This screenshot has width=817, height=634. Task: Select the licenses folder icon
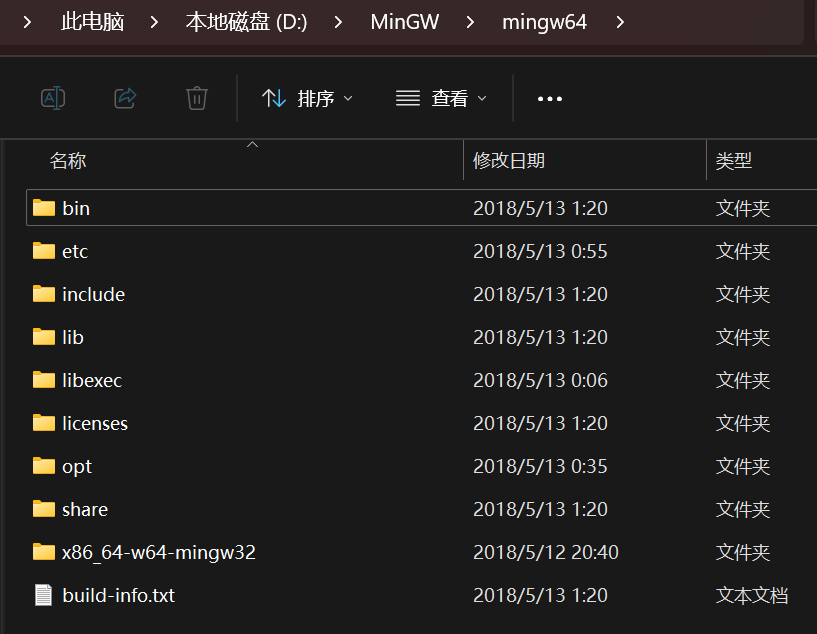click(x=44, y=422)
